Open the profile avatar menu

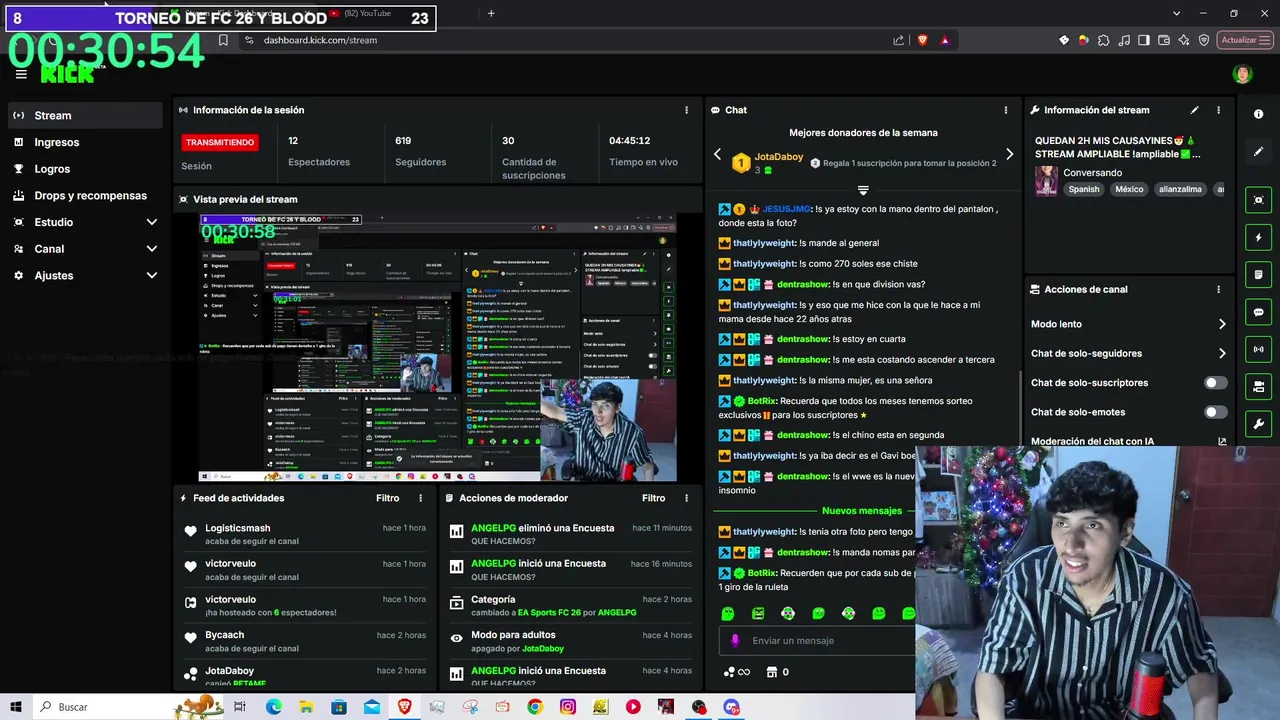[1242, 74]
